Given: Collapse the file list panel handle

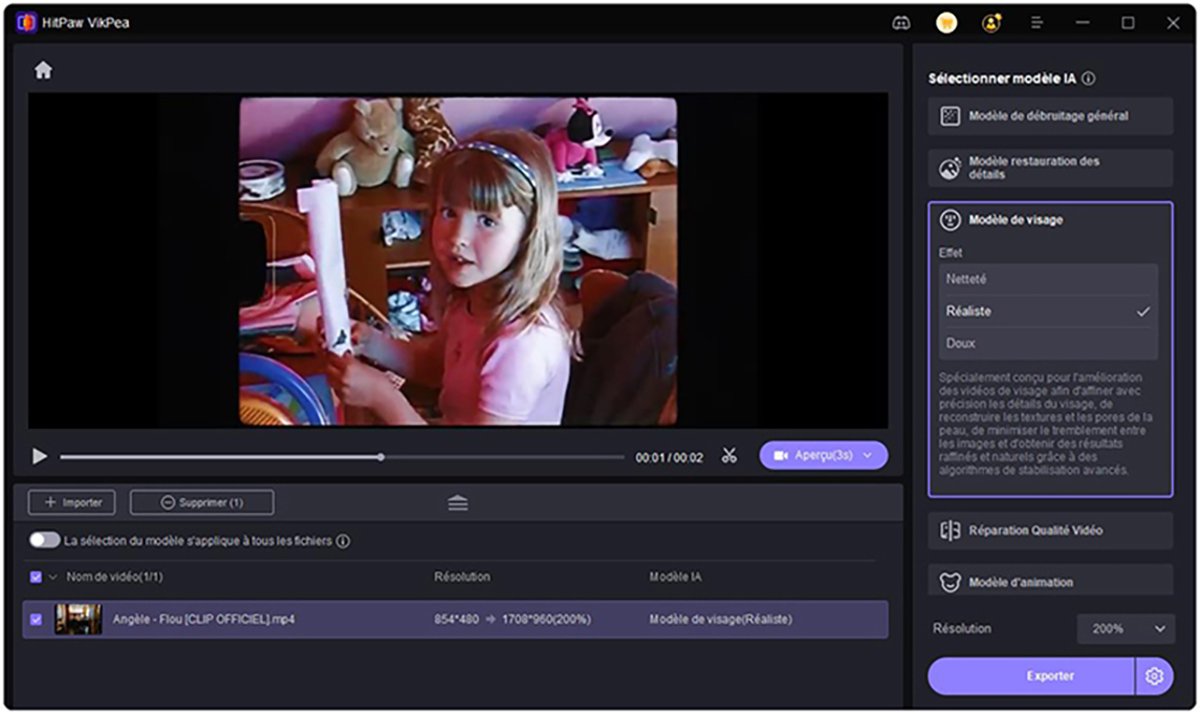Looking at the screenshot, I should pyautogui.click(x=458, y=503).
